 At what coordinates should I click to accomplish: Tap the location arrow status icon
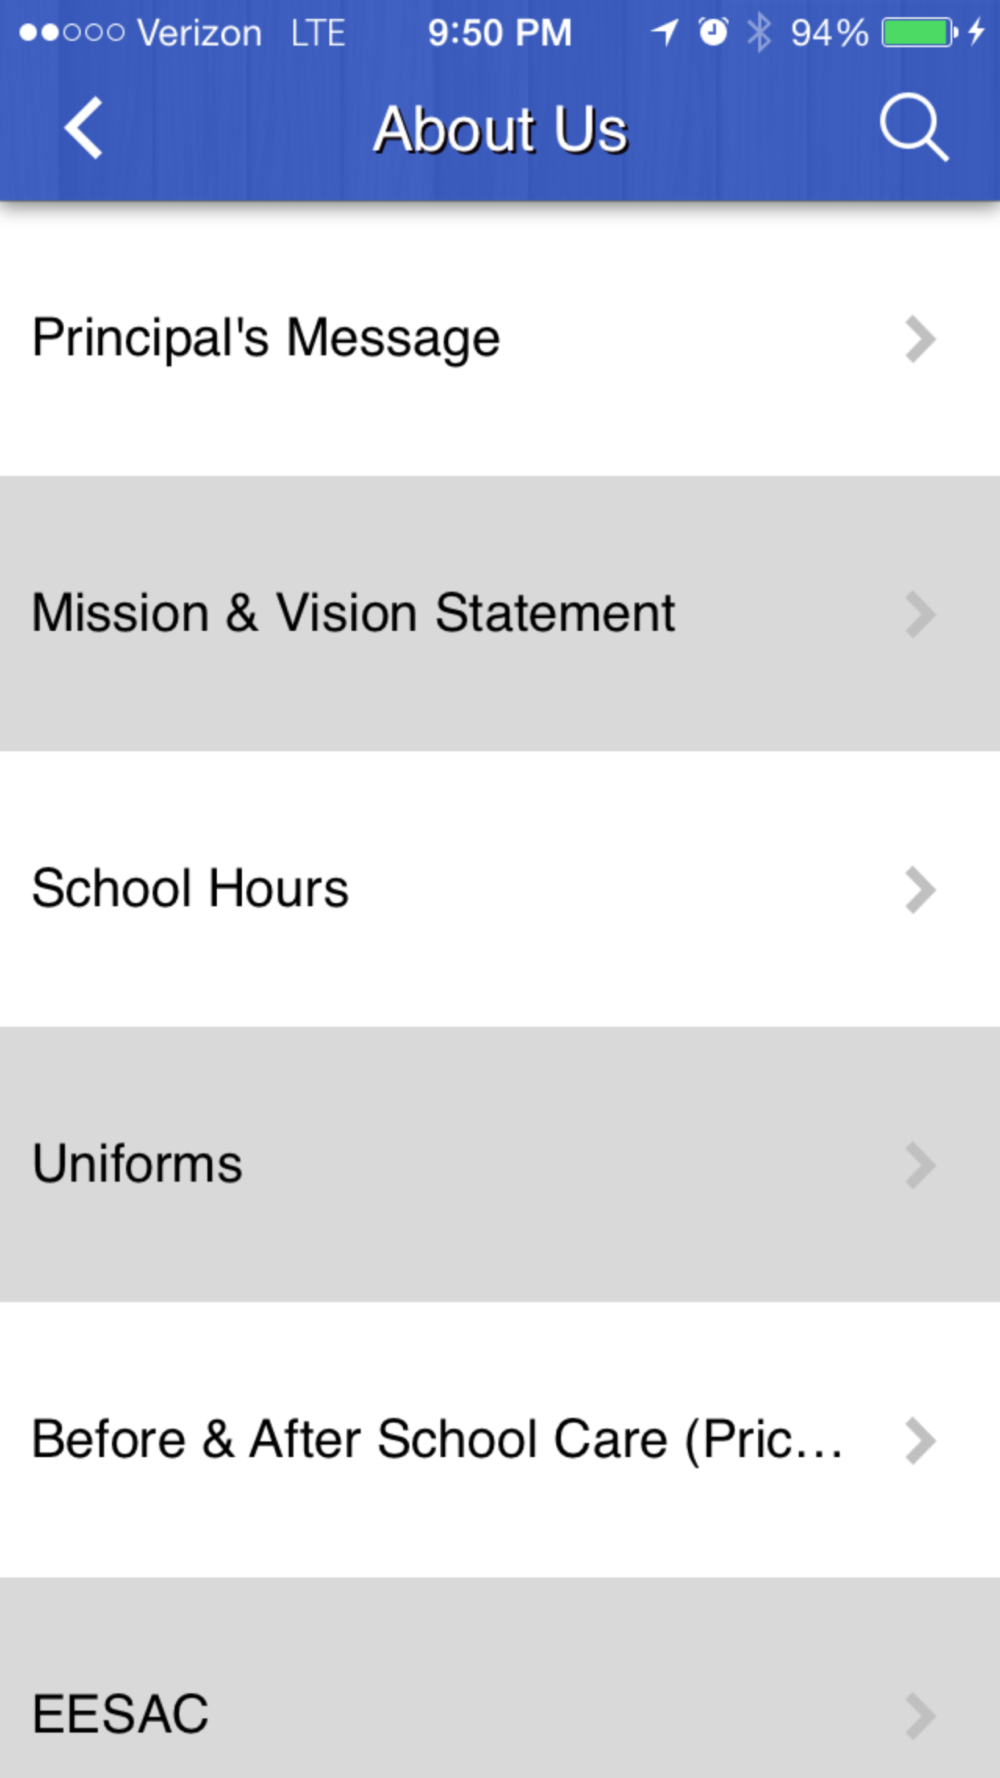665,33
